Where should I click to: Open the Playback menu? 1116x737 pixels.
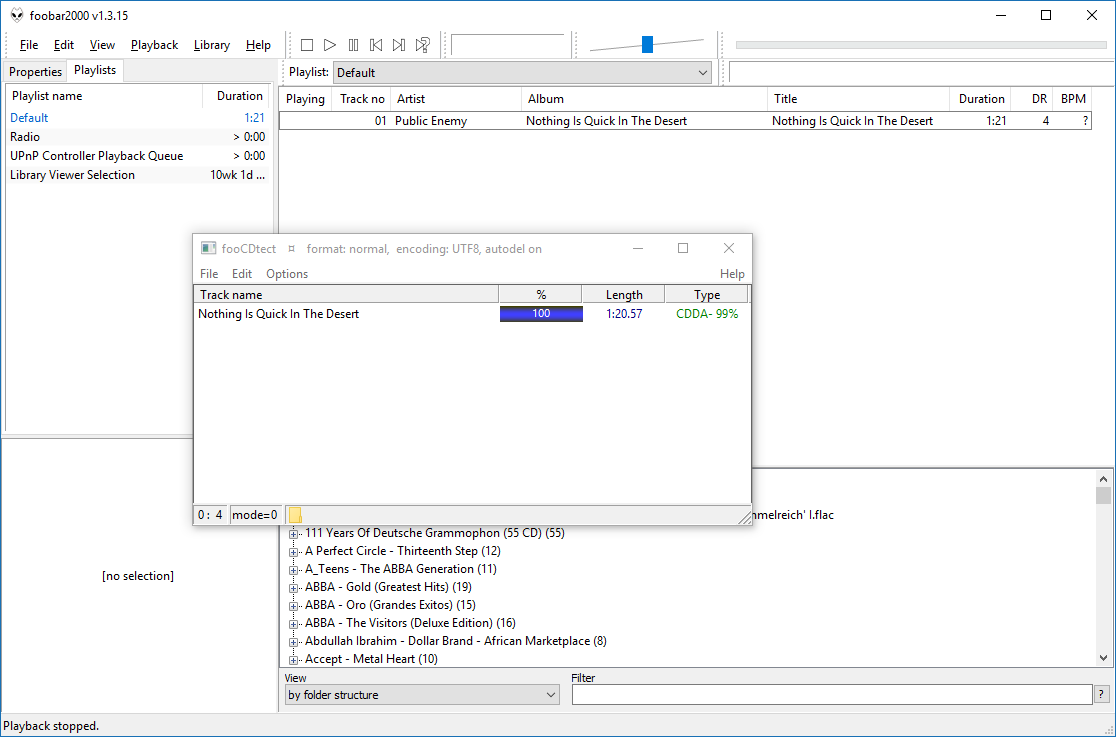click(154, 45)
